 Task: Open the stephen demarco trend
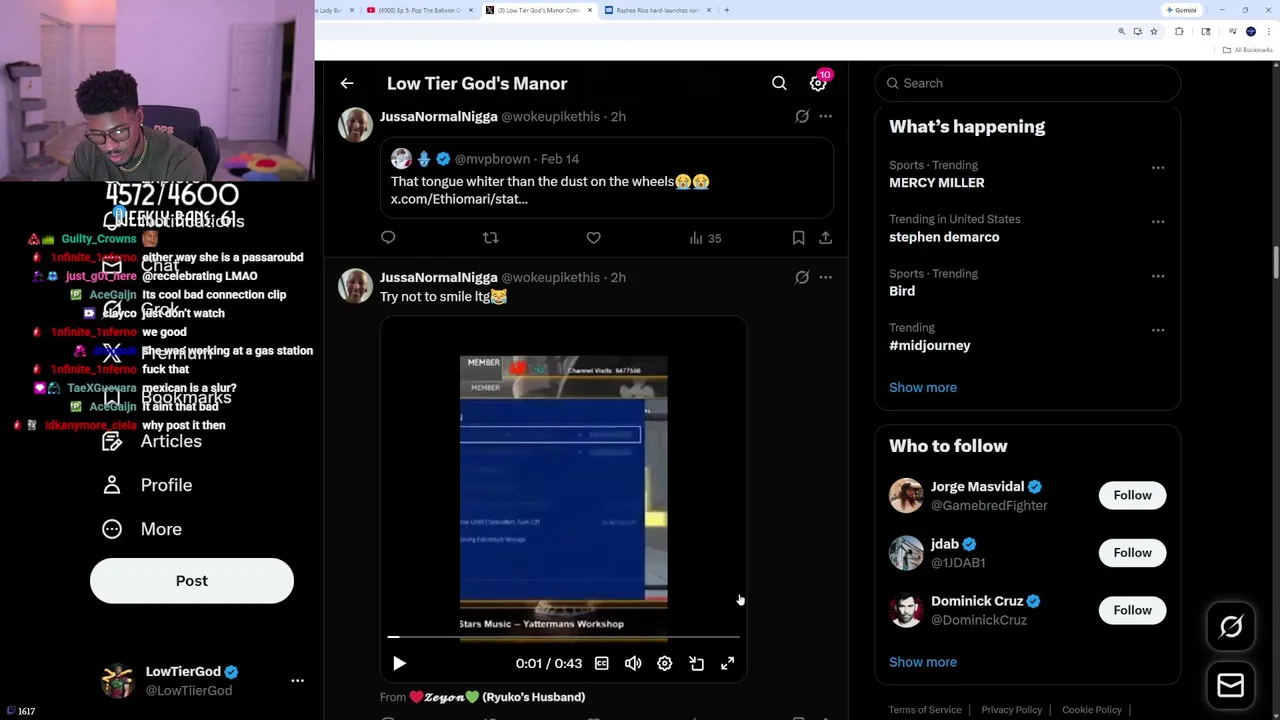[x=944, y=237]
